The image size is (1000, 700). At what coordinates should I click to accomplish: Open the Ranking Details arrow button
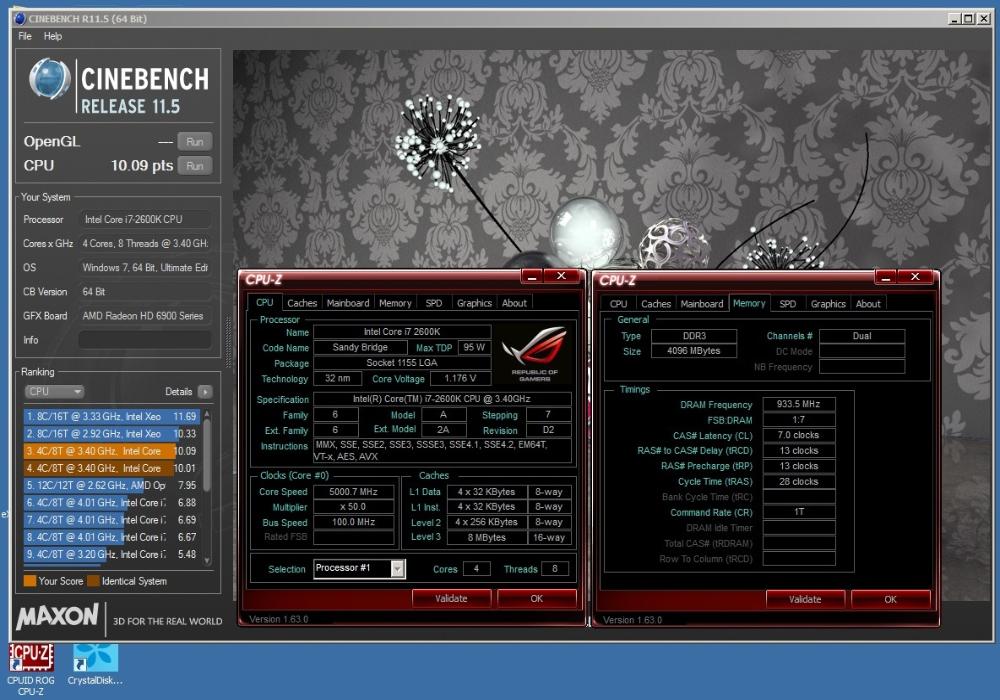[205, 391]
